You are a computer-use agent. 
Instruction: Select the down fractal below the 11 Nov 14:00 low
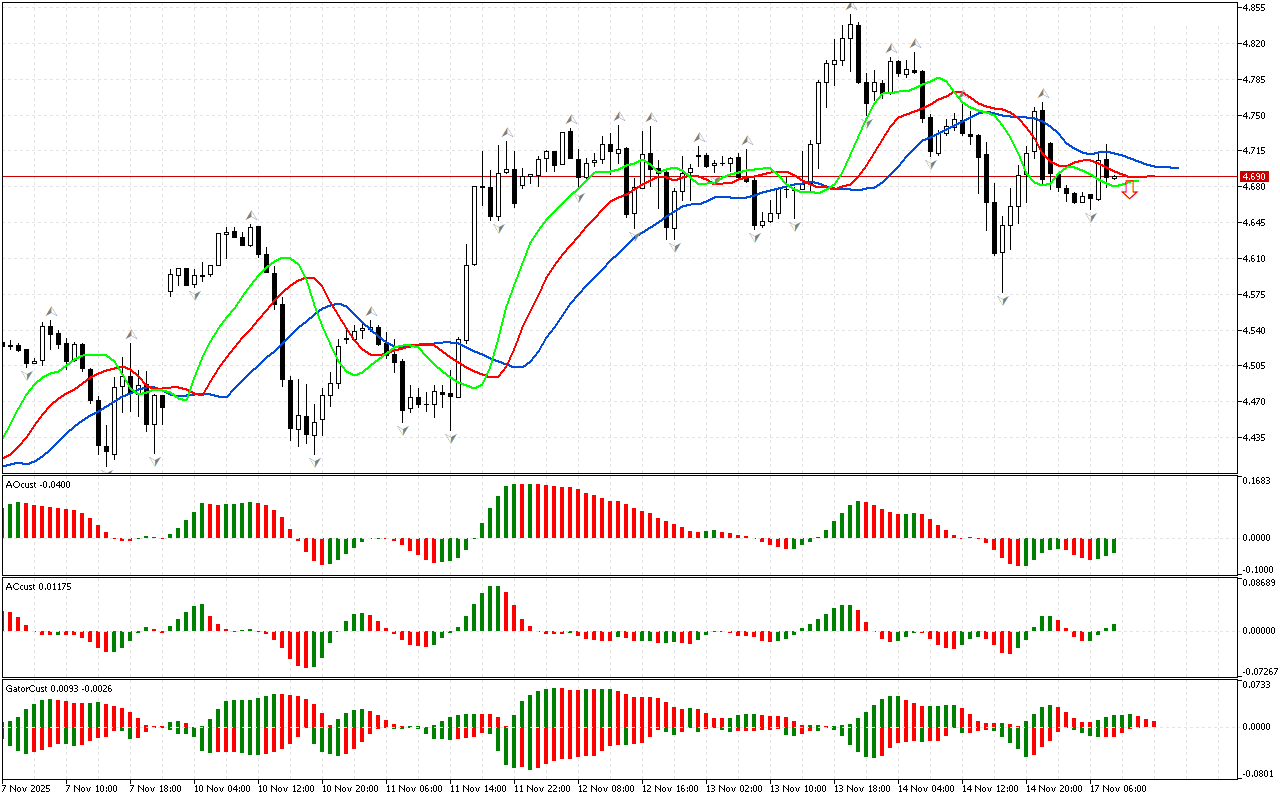[451, 437]
